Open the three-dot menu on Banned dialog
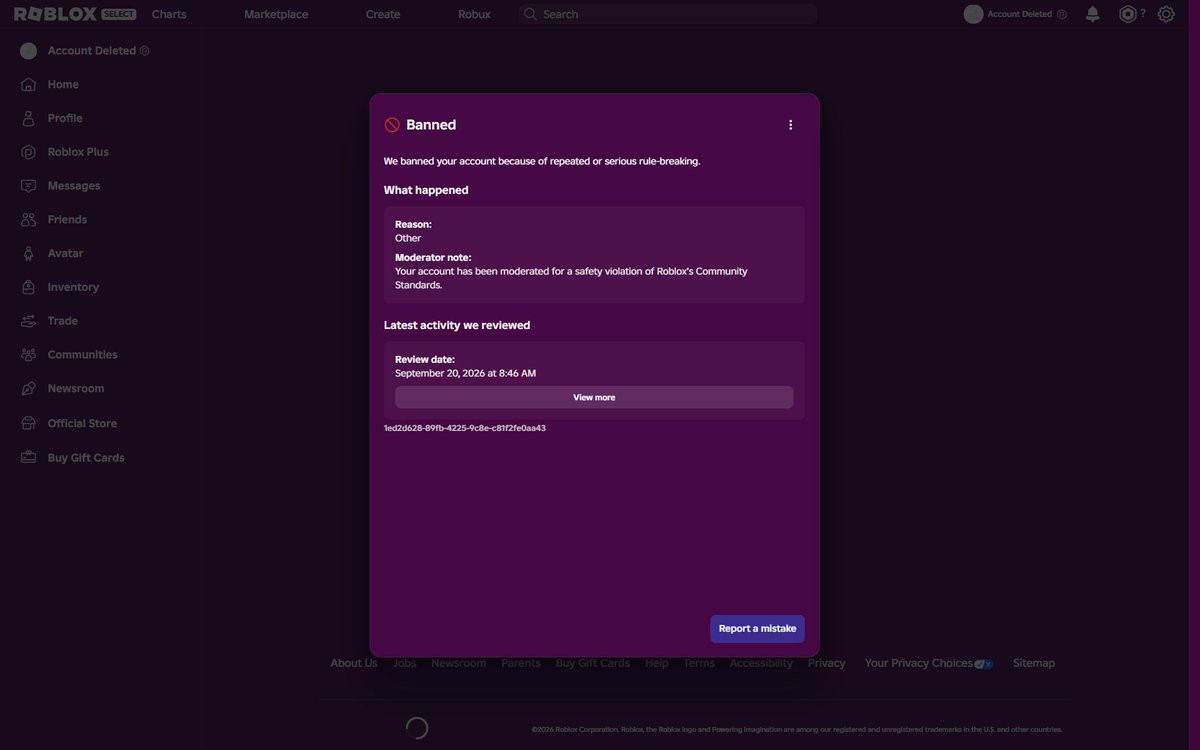The width and height of the screenshot is (1200, 750). coord(790,125)
